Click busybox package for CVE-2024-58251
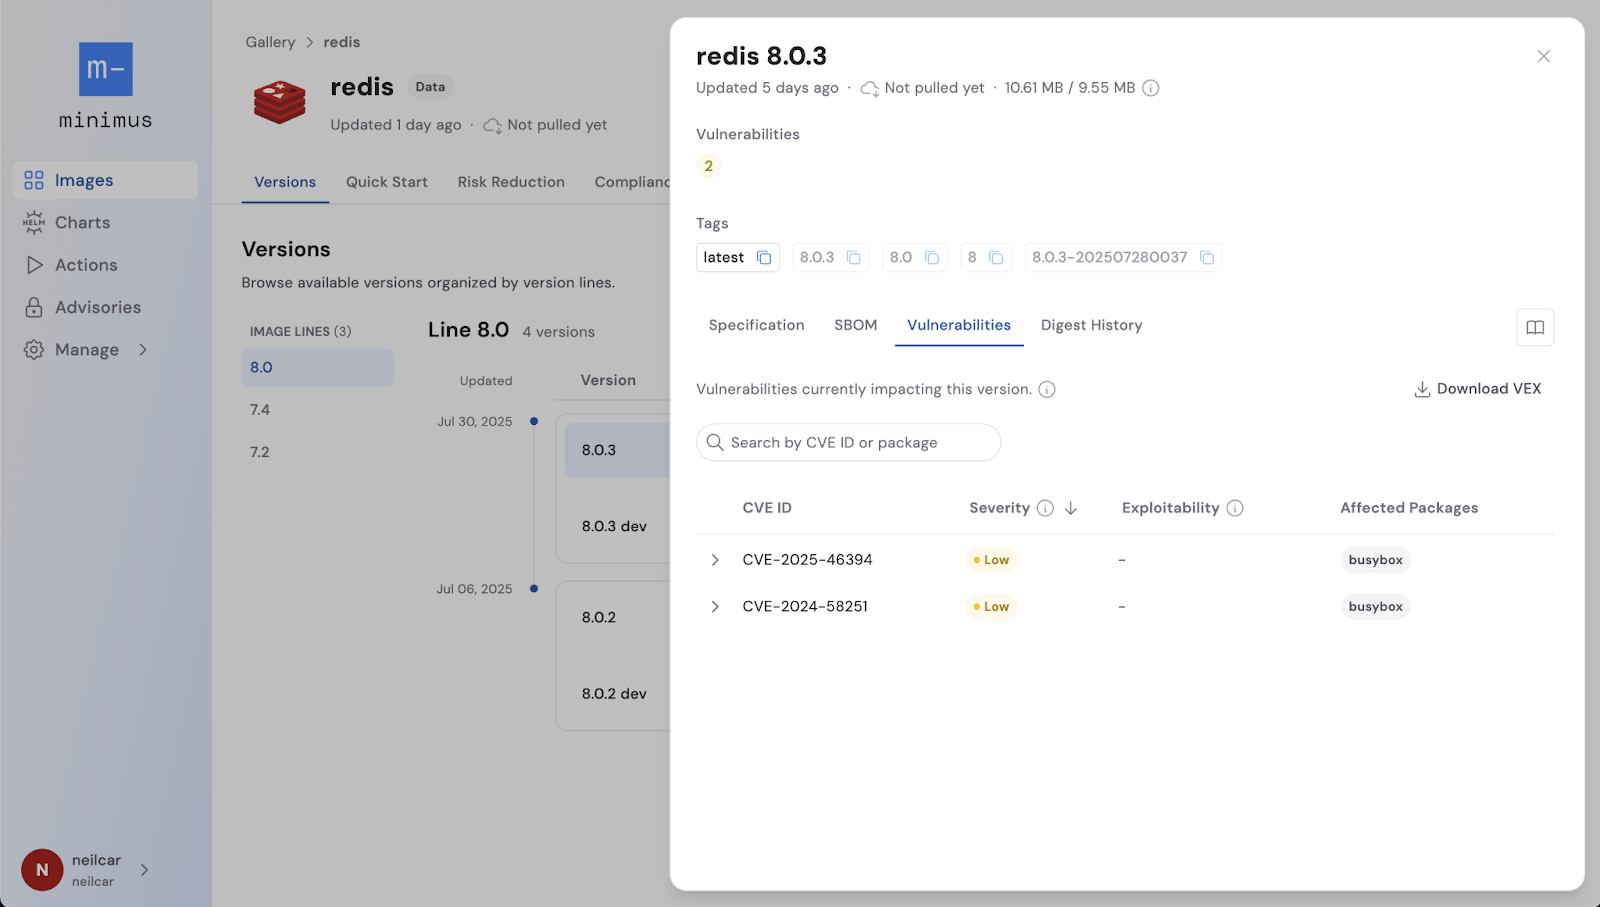The height and width of the screenshot is (907, 1600). click(1375, 607)
